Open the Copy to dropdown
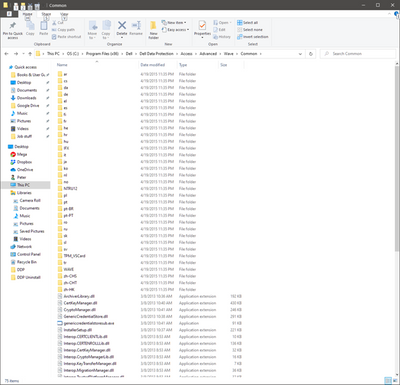This screenshot has height=385, width=400. point(106,29)
